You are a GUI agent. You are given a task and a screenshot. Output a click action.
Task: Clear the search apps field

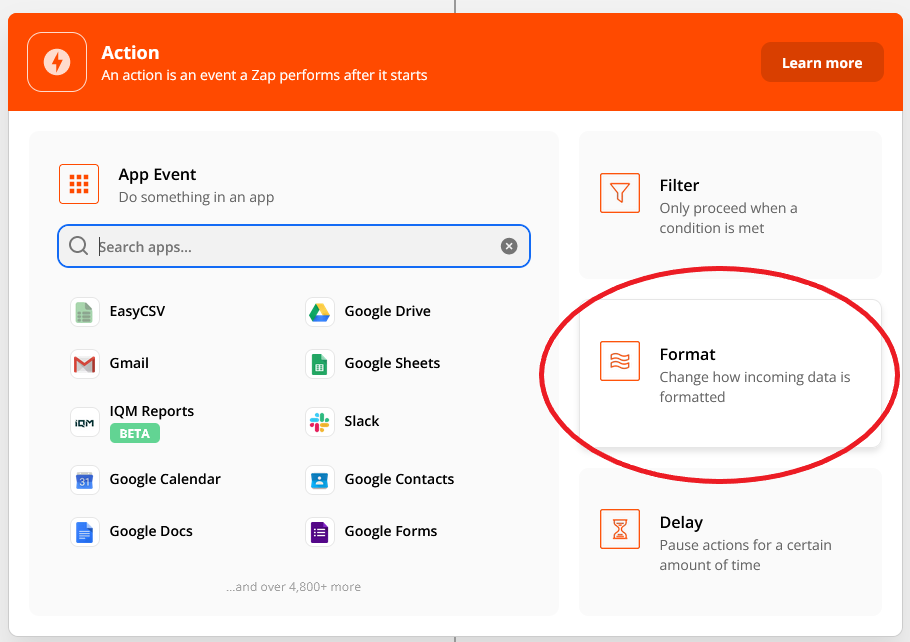[x=509, y=246]
